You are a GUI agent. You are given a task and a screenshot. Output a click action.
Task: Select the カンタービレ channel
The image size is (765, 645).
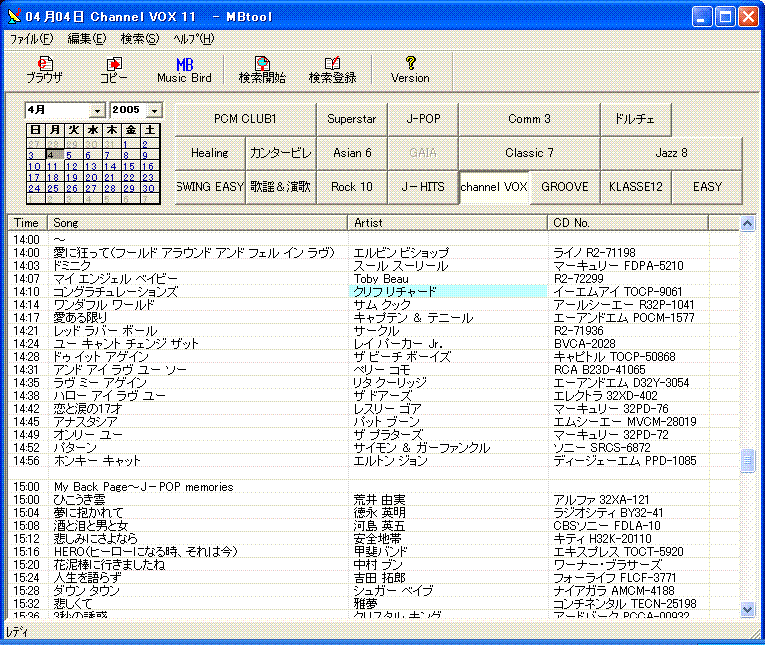pyautogui.click(x=281, y=153)
